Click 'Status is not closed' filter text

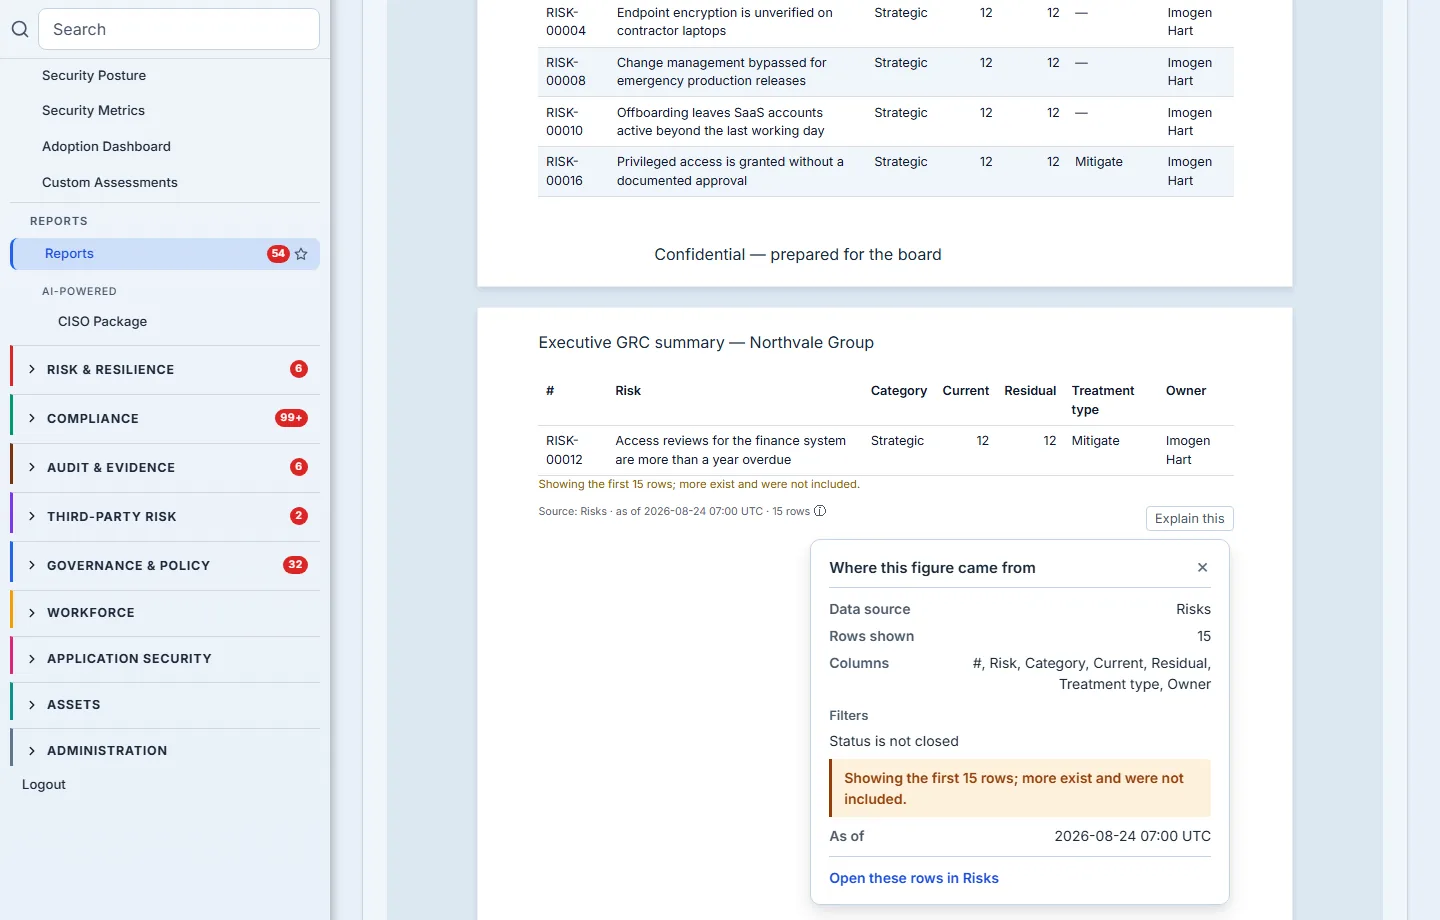click(894, 741)
